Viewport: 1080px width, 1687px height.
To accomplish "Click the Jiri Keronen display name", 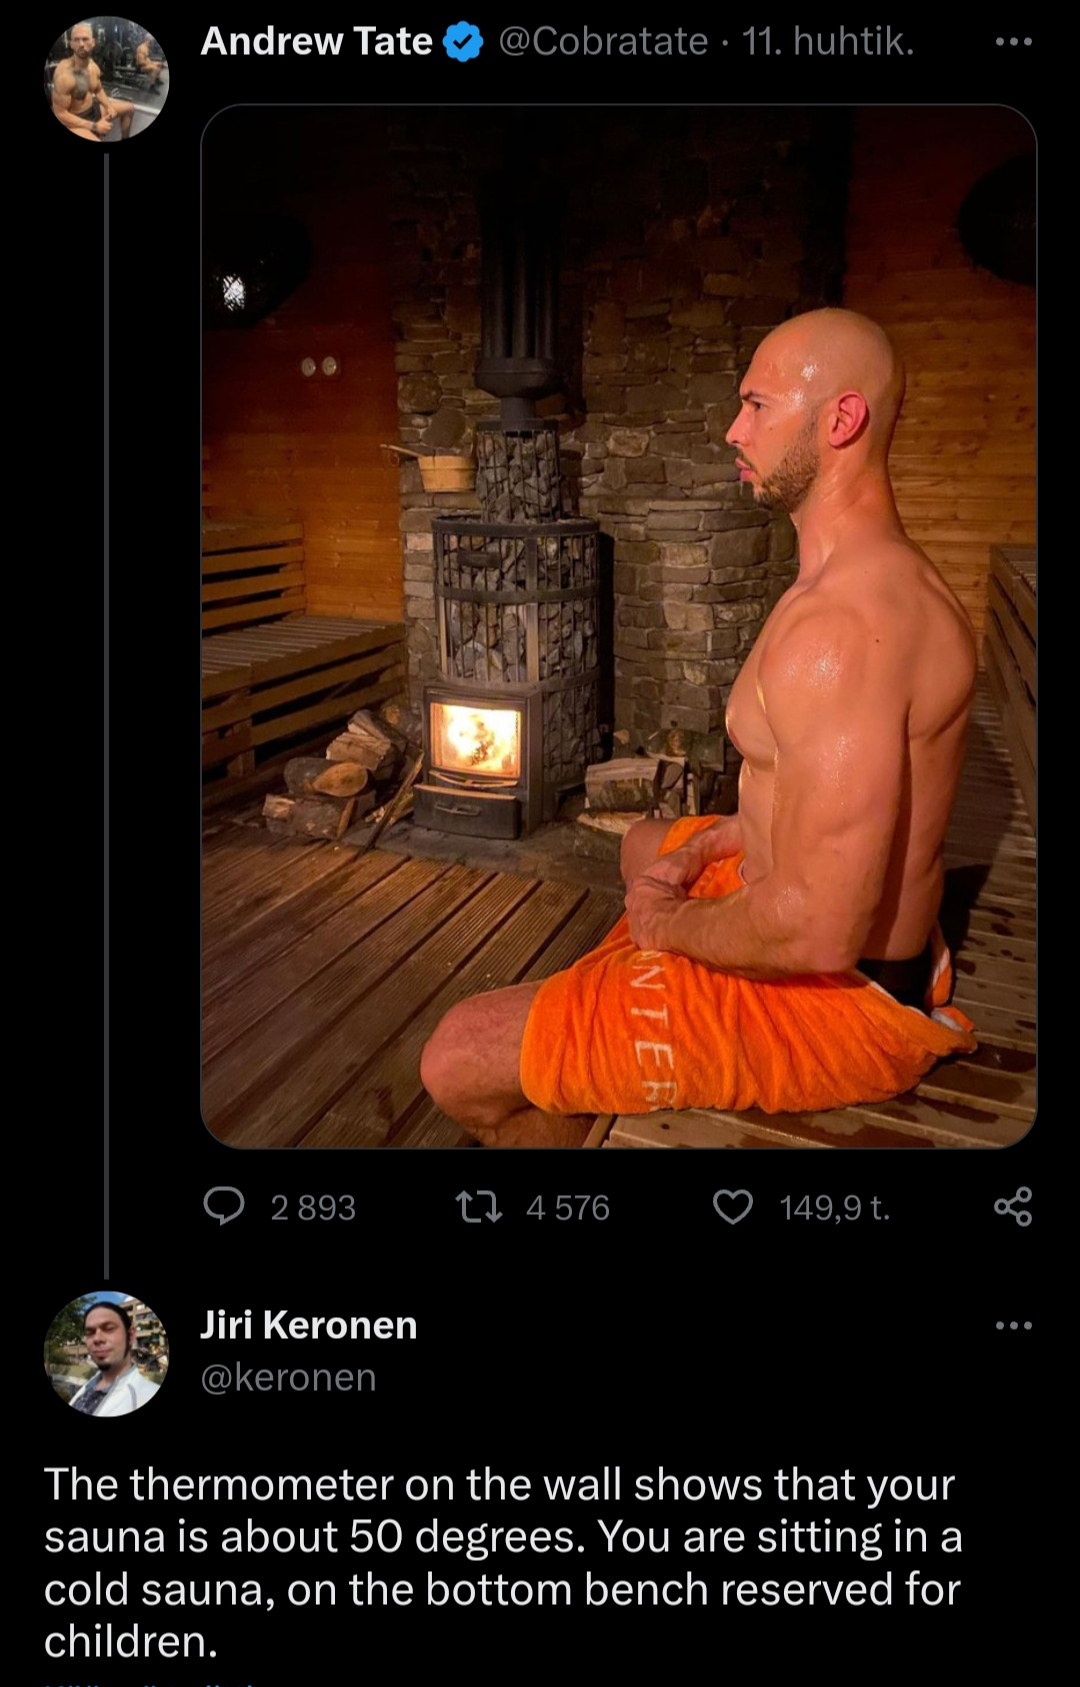I will coord(309,1325).
